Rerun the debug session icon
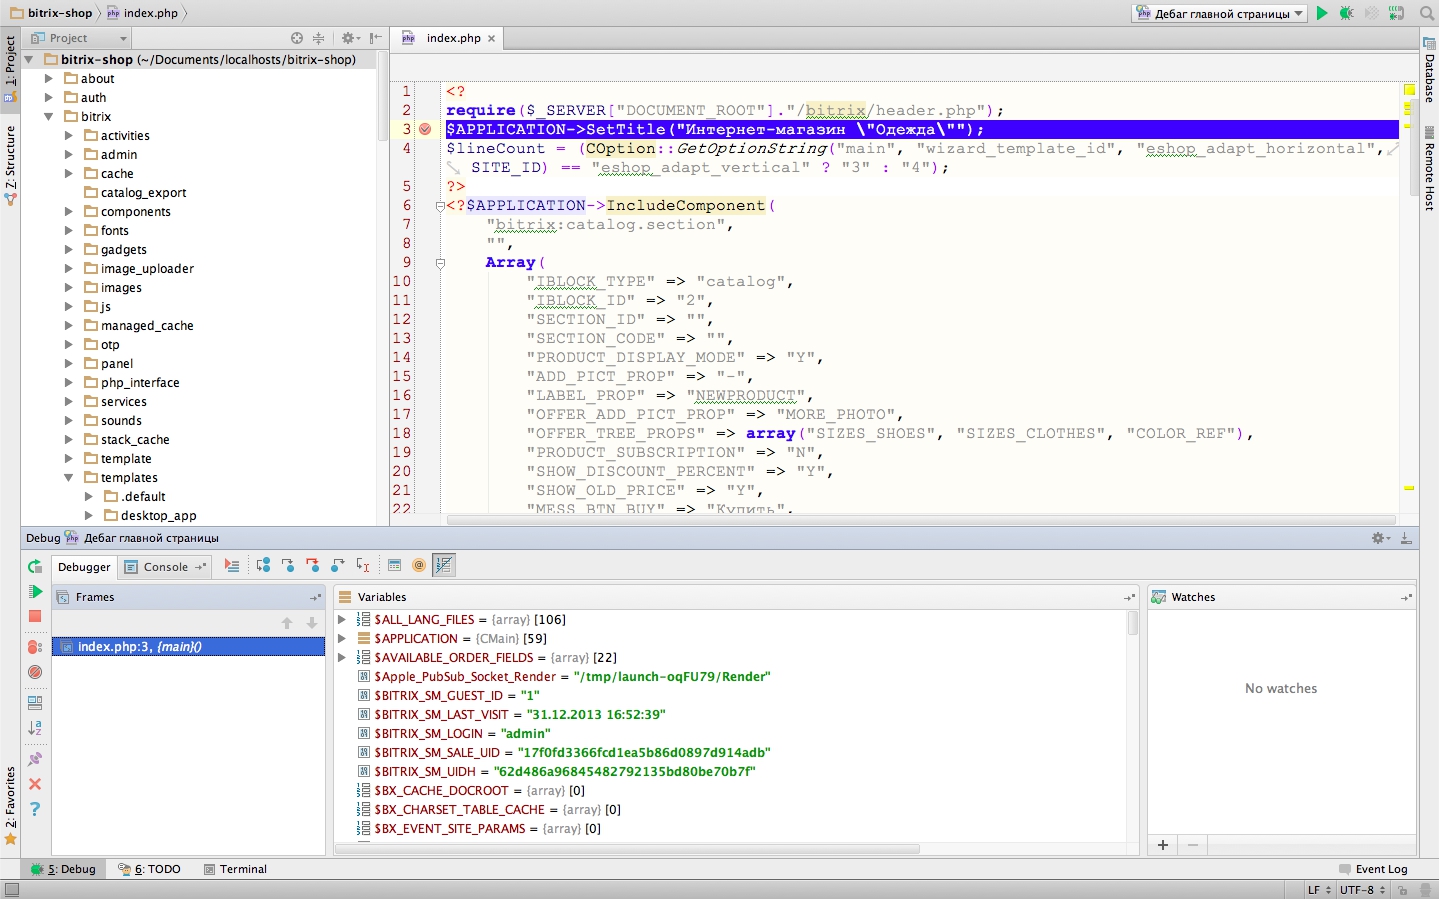Image resolution: width=1439 pixels, height=899 pixels. coord(35,567)
